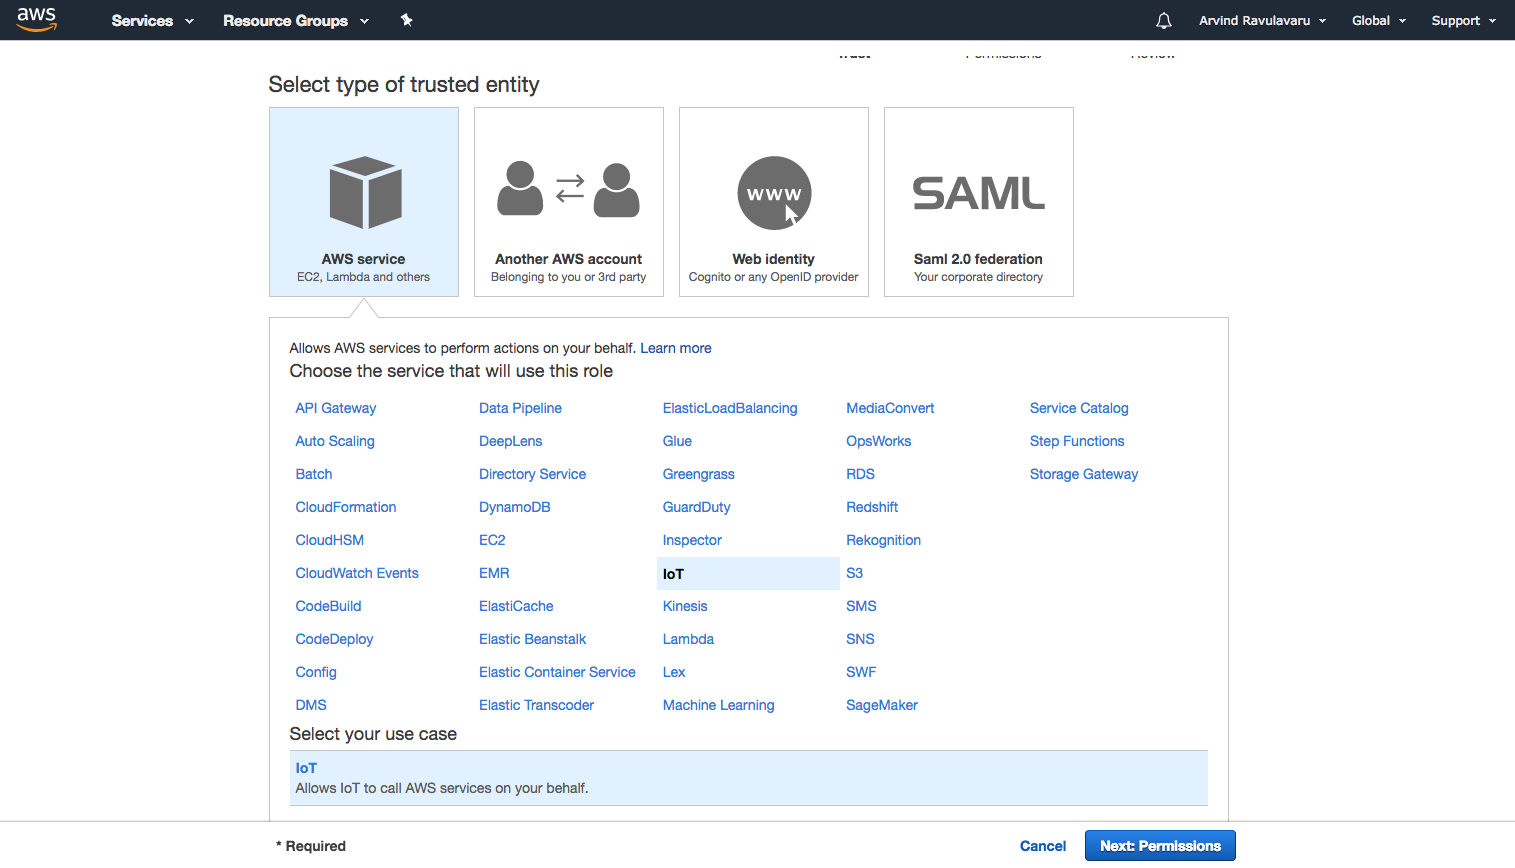1515x868 pixels.
Task: Expand the Resource Groups dropdown
Action: pyautogui.click(x=296, y=20)
